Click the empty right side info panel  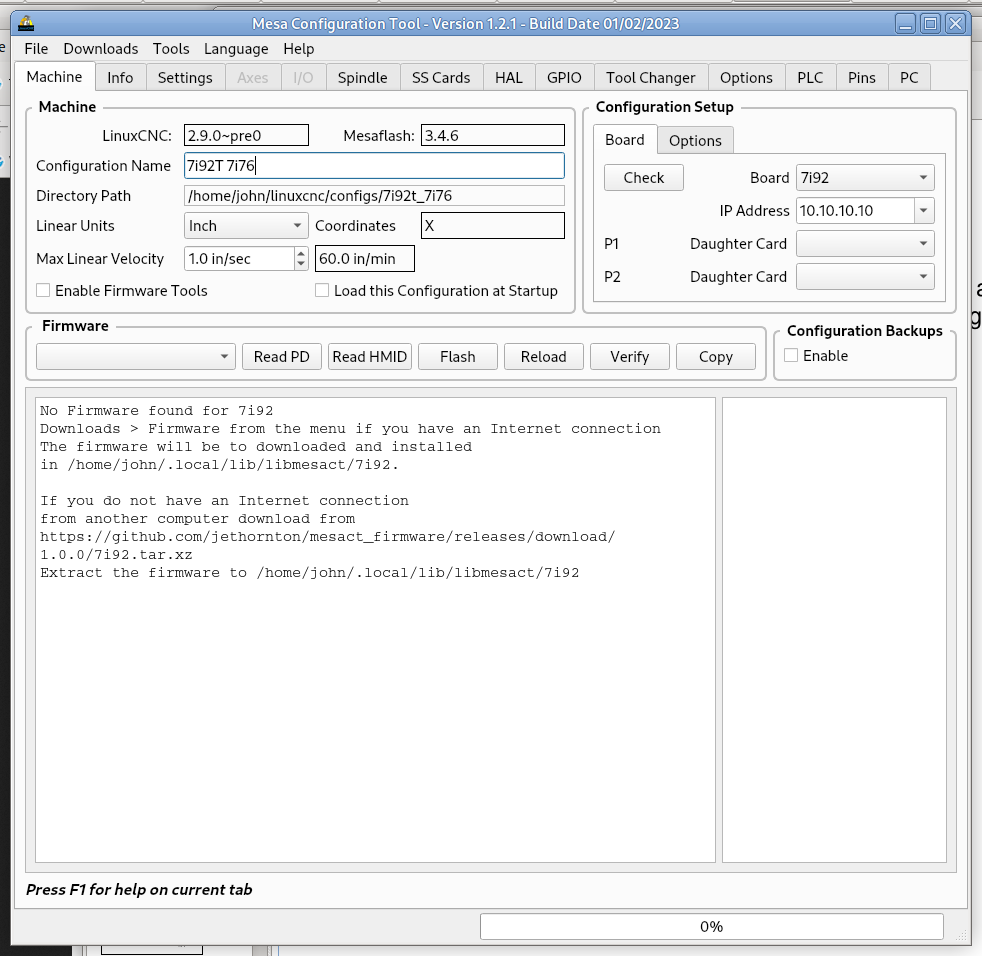[x=834, y=630]
